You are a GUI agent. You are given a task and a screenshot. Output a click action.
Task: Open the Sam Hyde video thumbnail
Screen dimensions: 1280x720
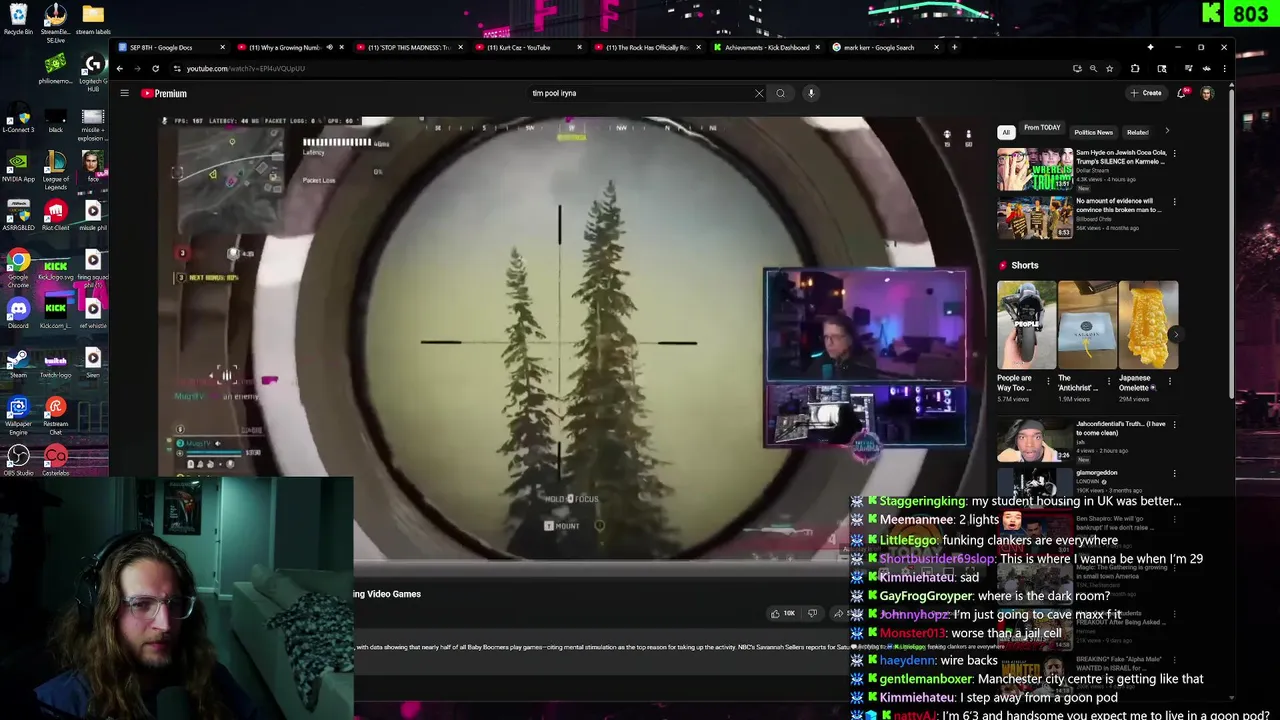click(1035, 169)
